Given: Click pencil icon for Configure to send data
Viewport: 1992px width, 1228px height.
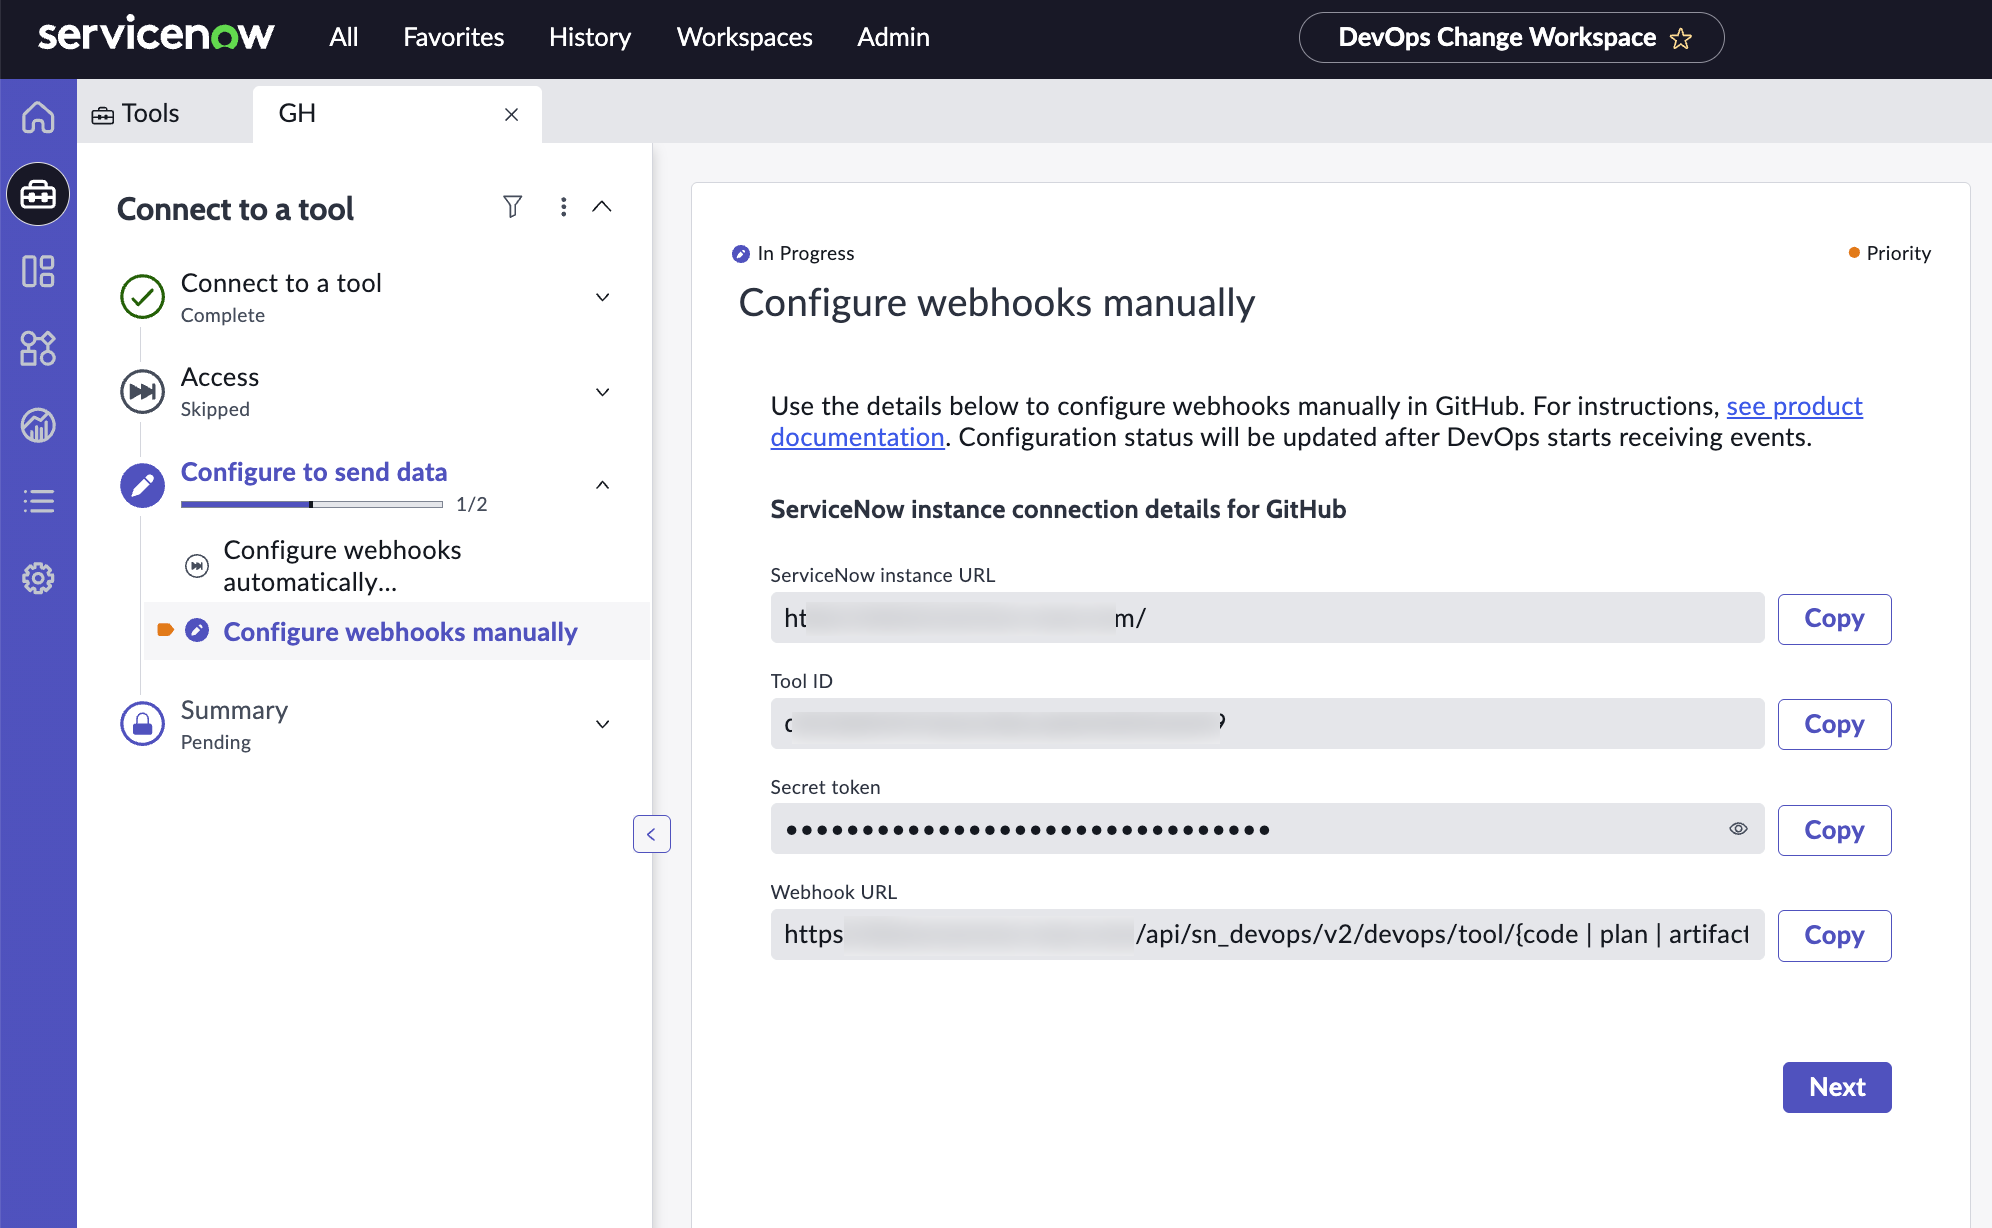Looking at the screenshot, I should coord(142,485).
